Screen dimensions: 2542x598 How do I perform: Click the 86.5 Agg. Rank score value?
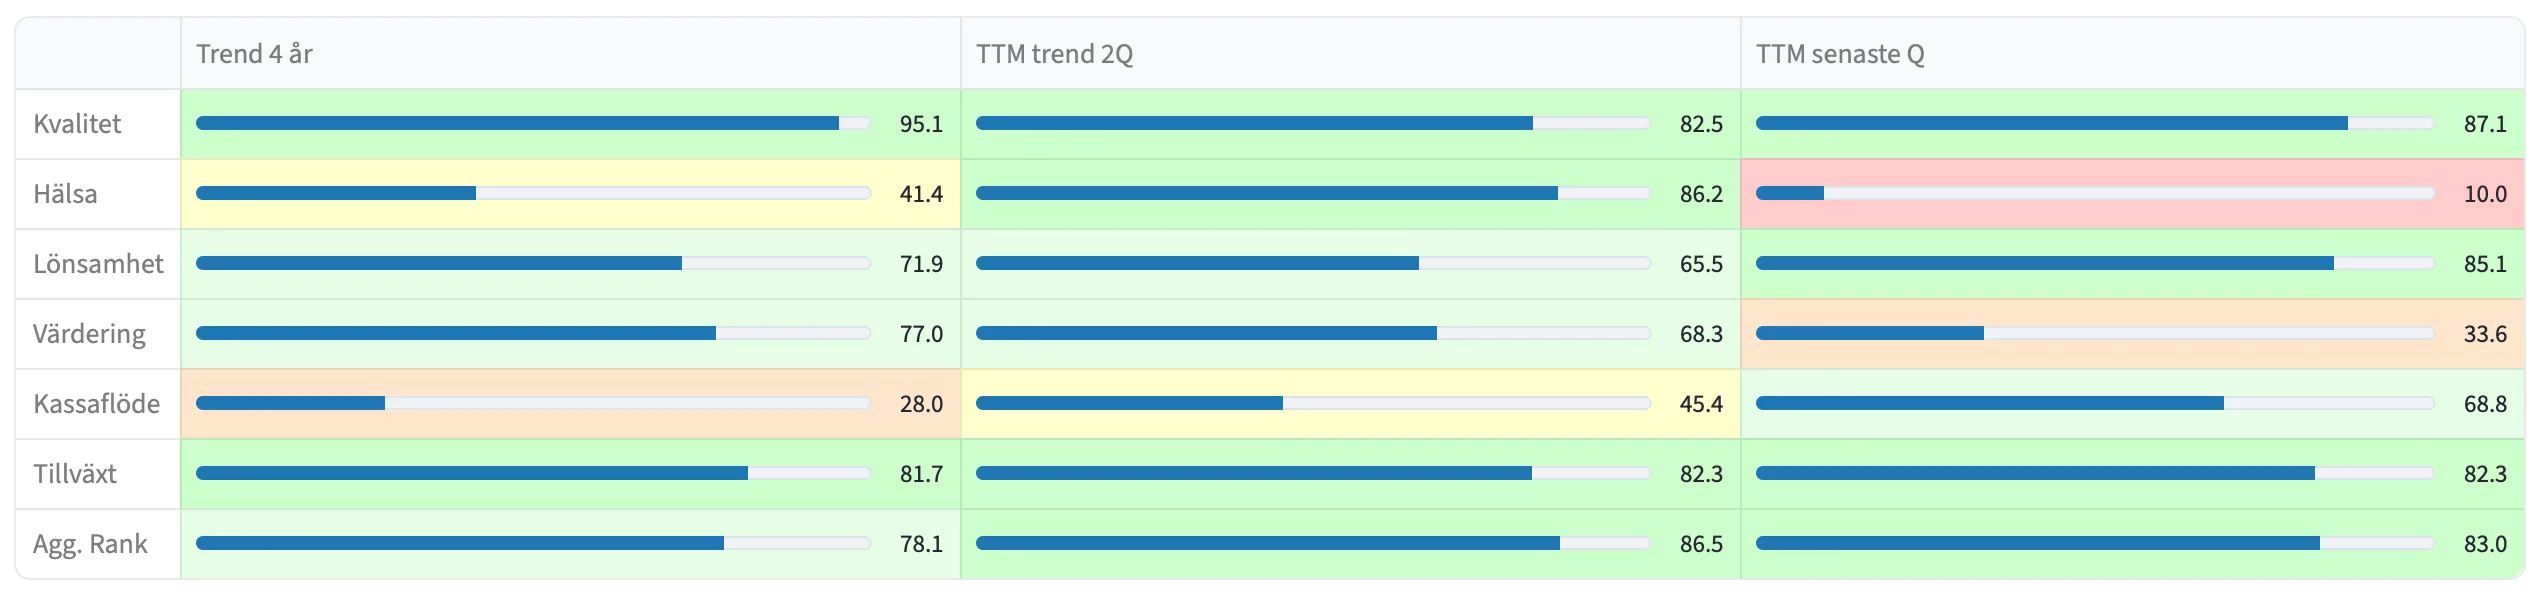point(1701,544)
